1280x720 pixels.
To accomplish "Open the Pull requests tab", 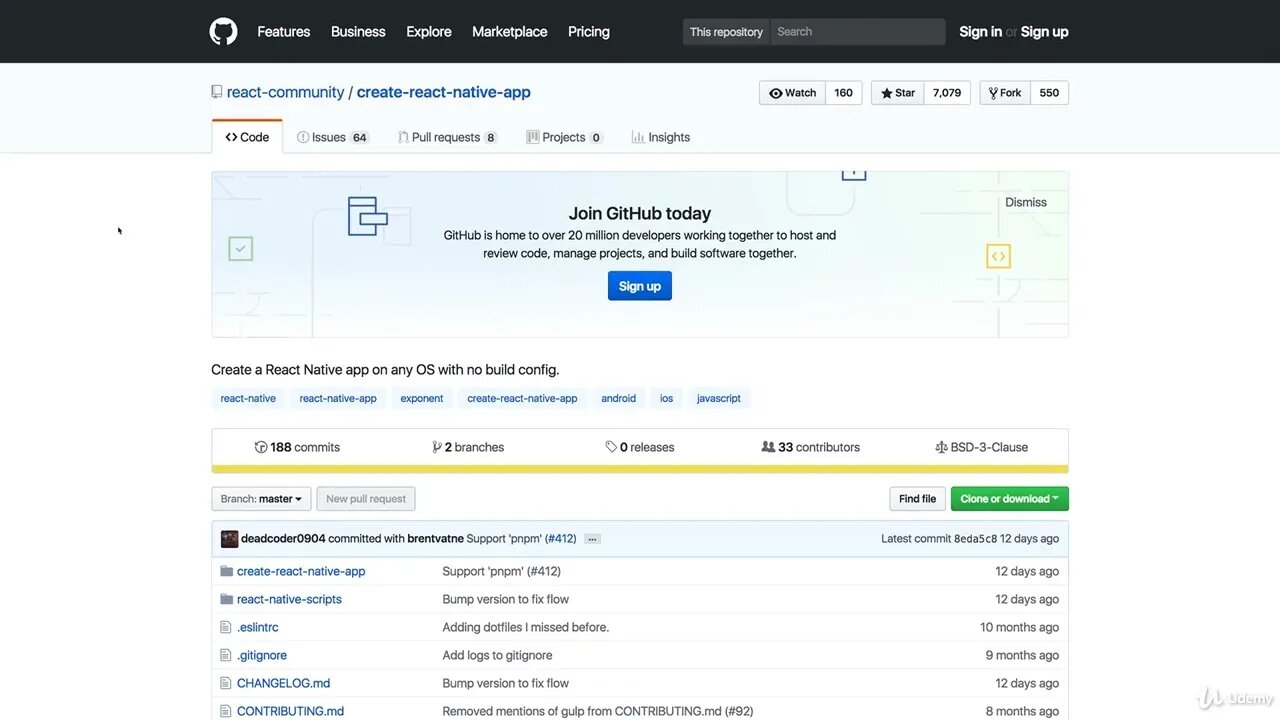I will 447,137.
